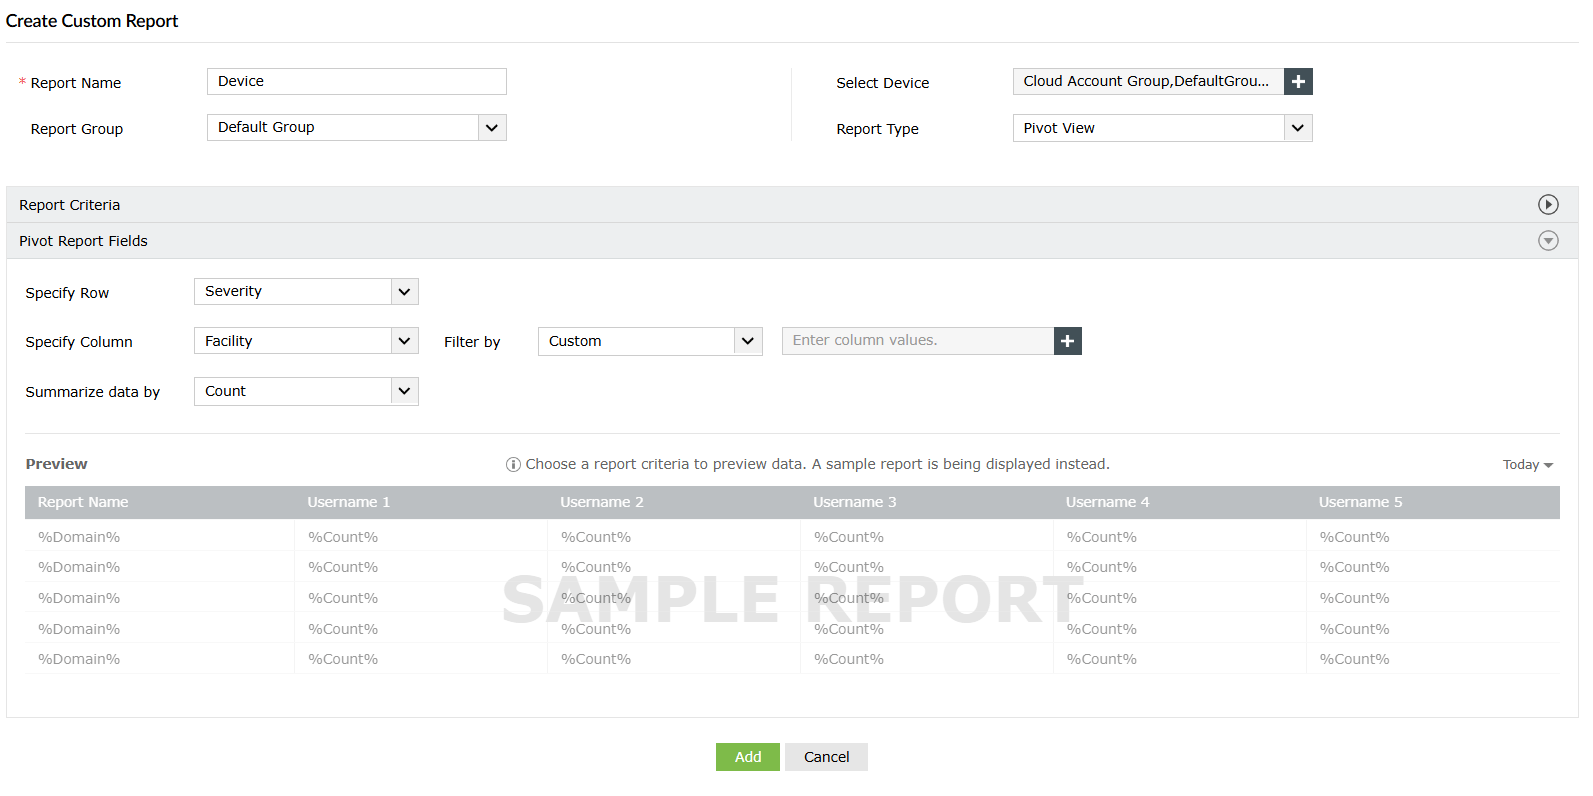
Task: Open the Summarize data by Count dropdown
Action: tap(306, 391)
